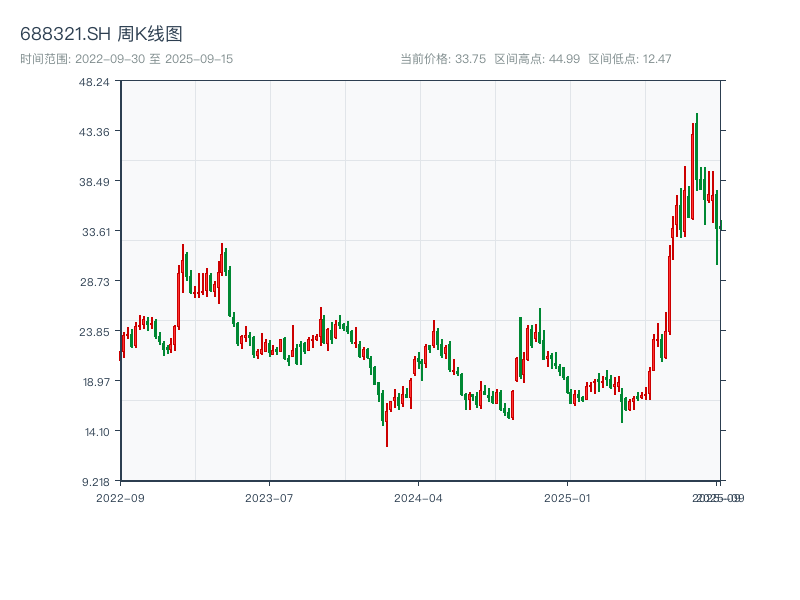
Task: Click the y-axis label 18.97
Action: (96, 382)
